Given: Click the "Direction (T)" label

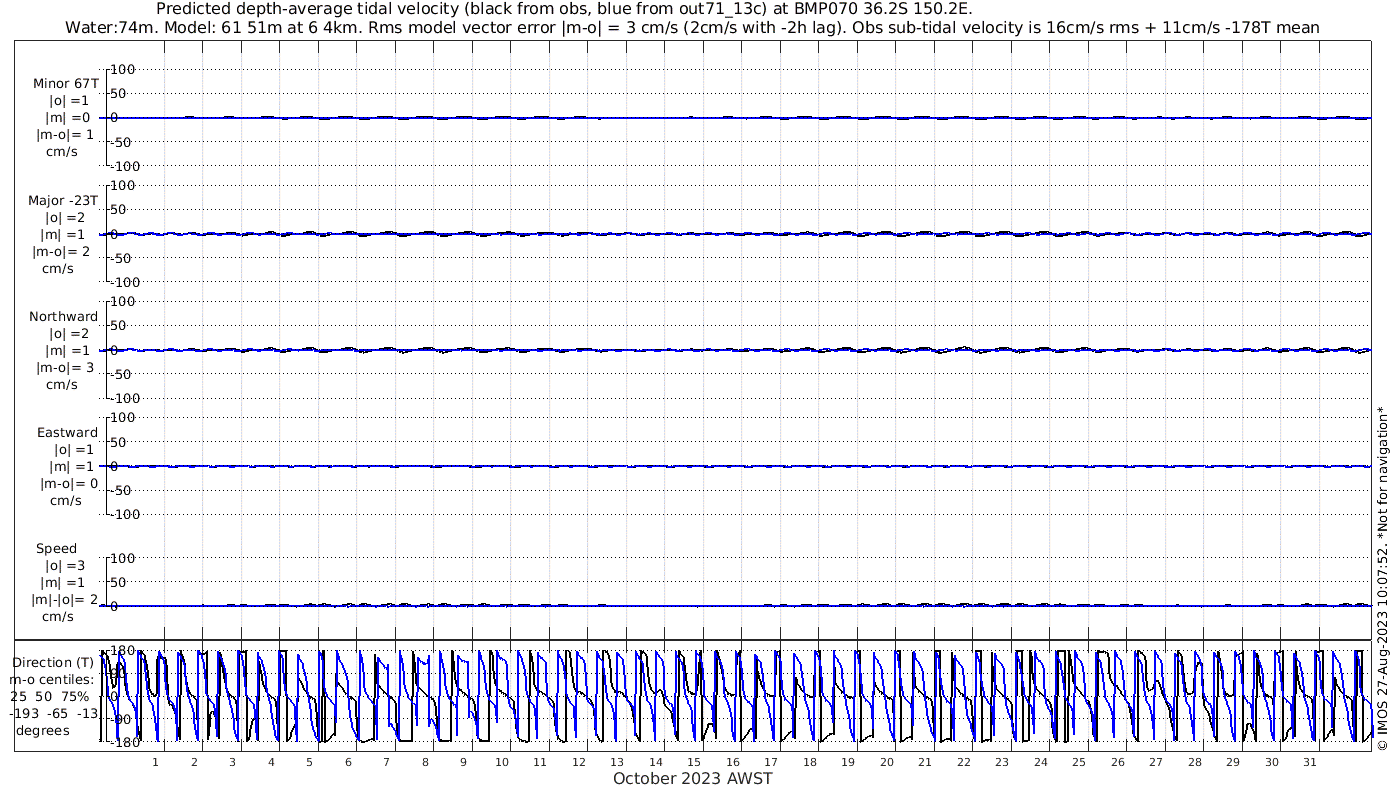Looking at the screenshot, I should 52,663.
